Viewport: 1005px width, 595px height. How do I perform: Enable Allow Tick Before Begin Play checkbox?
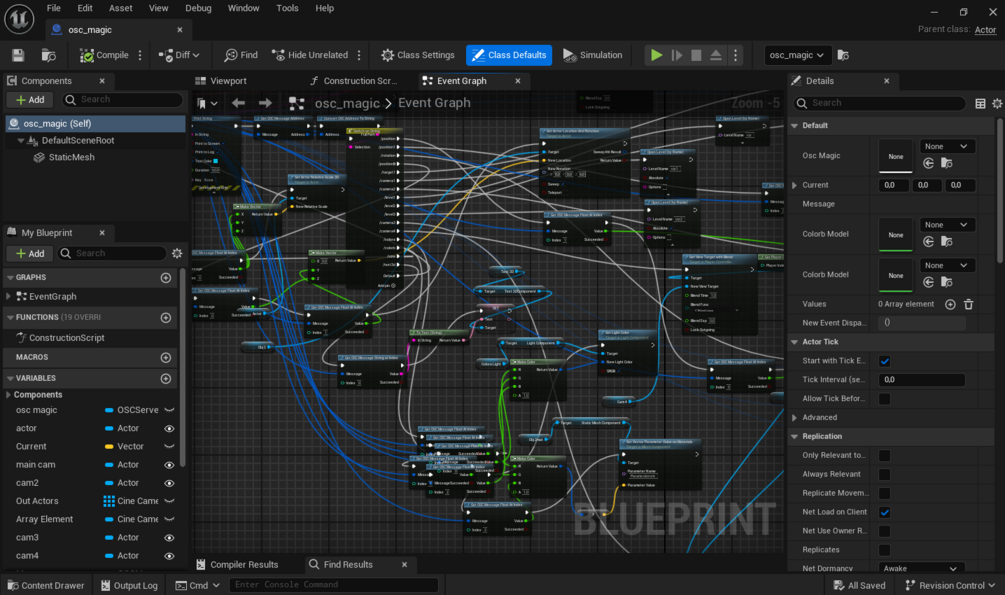pos(885,399)
